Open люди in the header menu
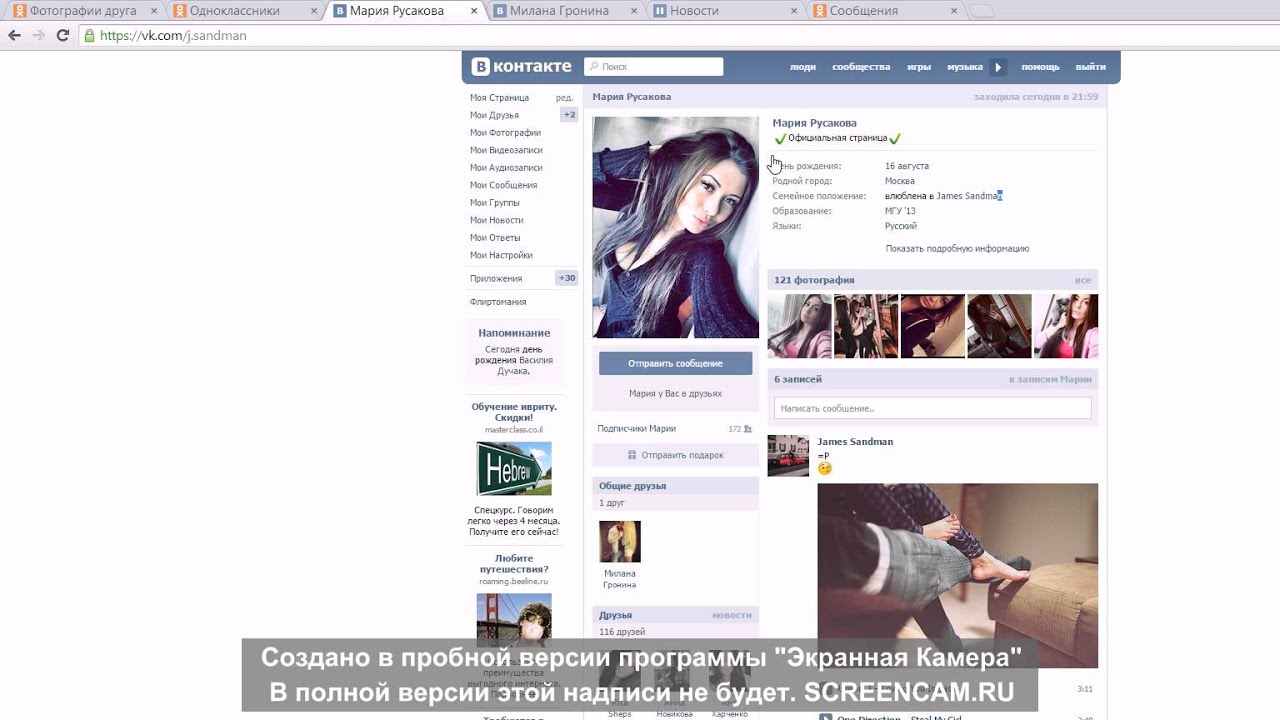The width and height of the screenshot is (1280, 720). pyautogui.click(x=803, y=67)
